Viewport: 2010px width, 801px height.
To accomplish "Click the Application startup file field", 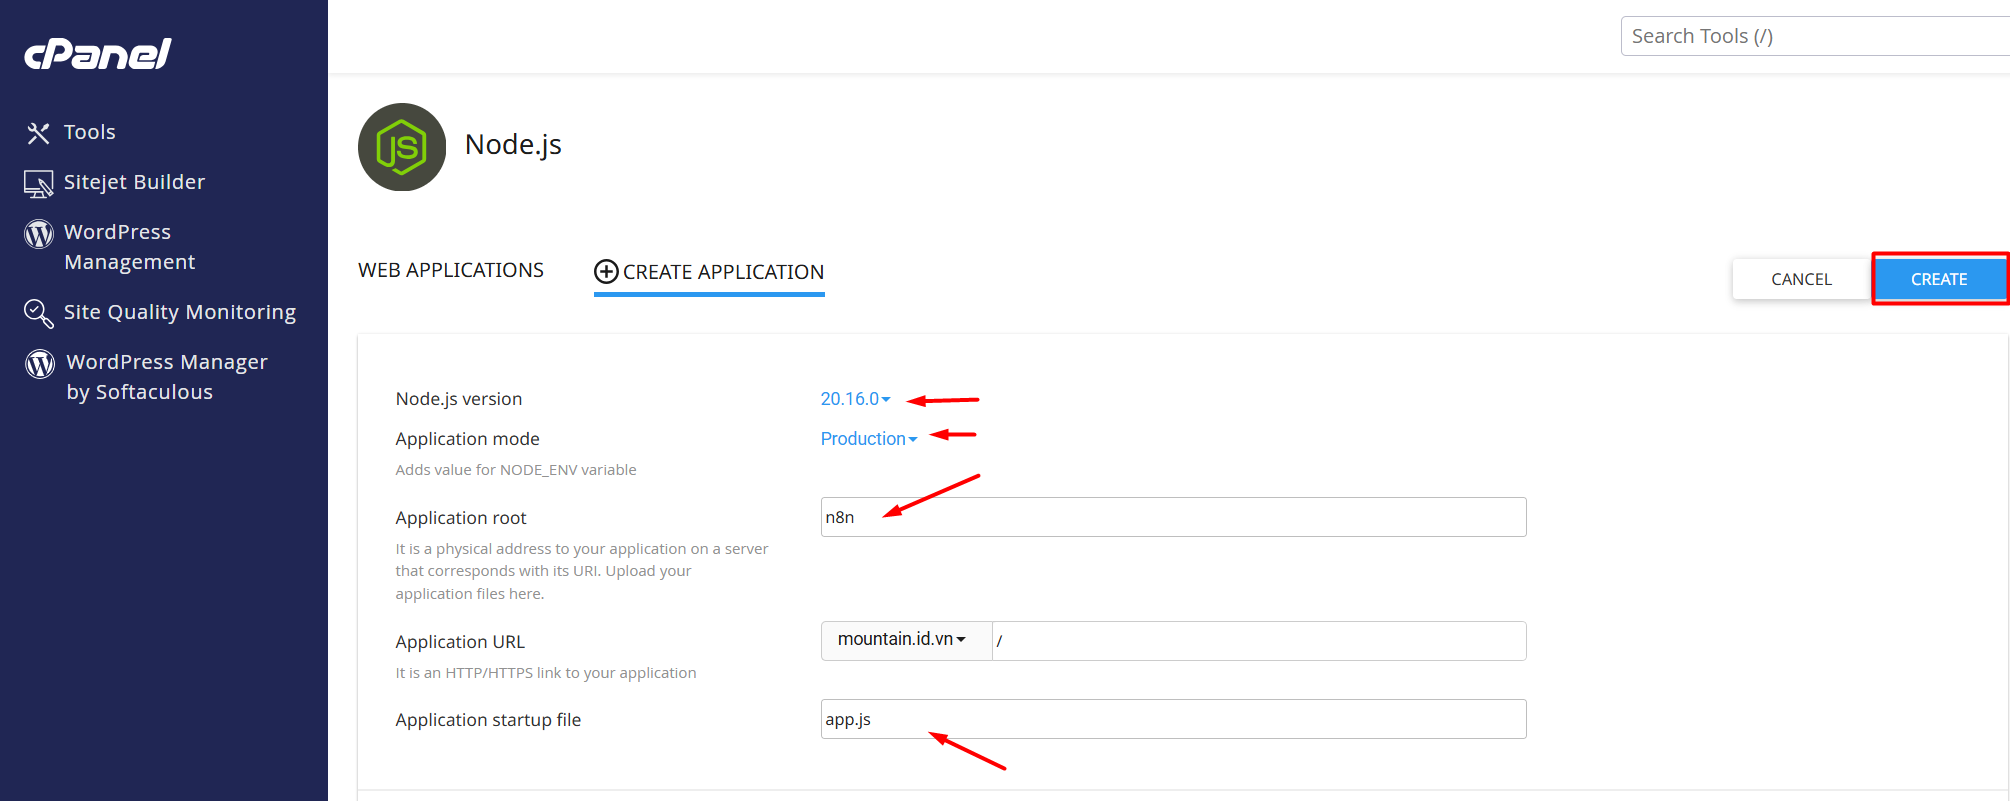I will pyautogui.click(x=1173, y=719).
